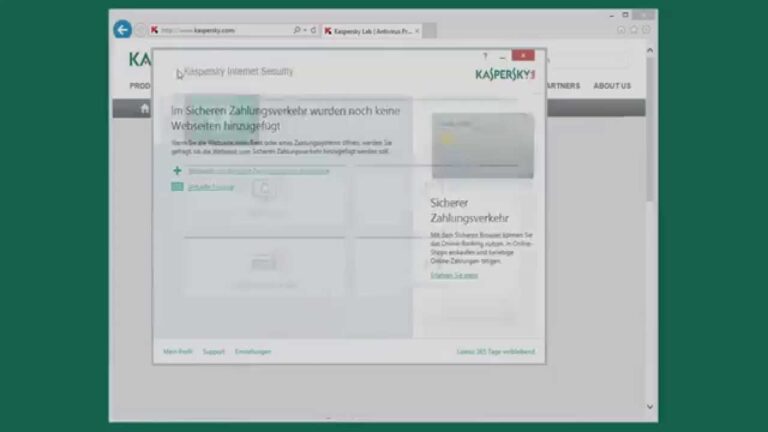This screenshot has width=768, height=432.
Task: Click the green virtual keyboard icon
Action: click(x=177, y=187)
